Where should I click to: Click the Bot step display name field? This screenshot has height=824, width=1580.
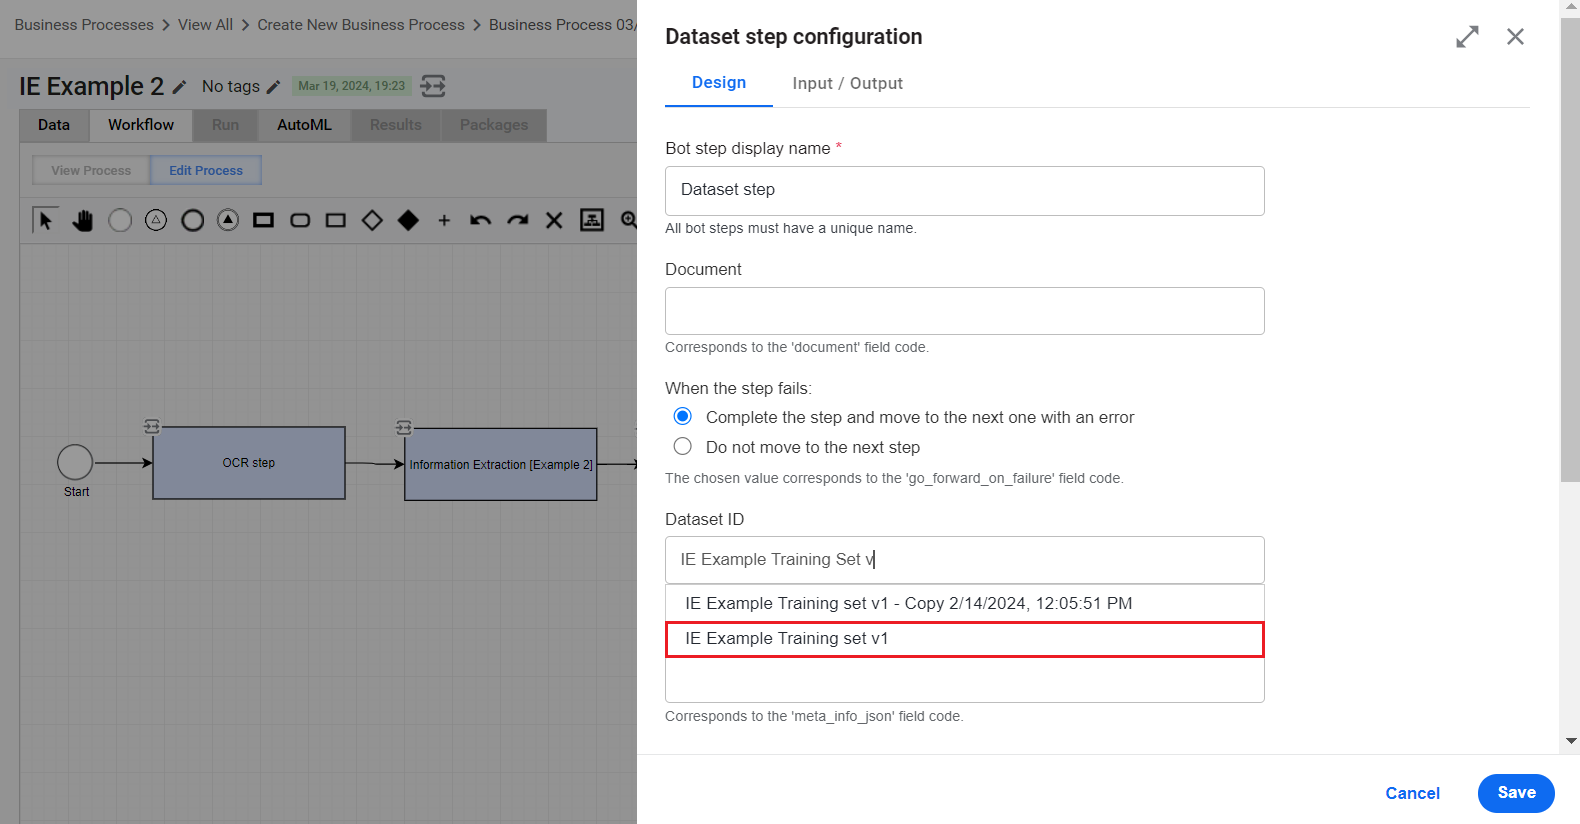[x=965, y=191]
